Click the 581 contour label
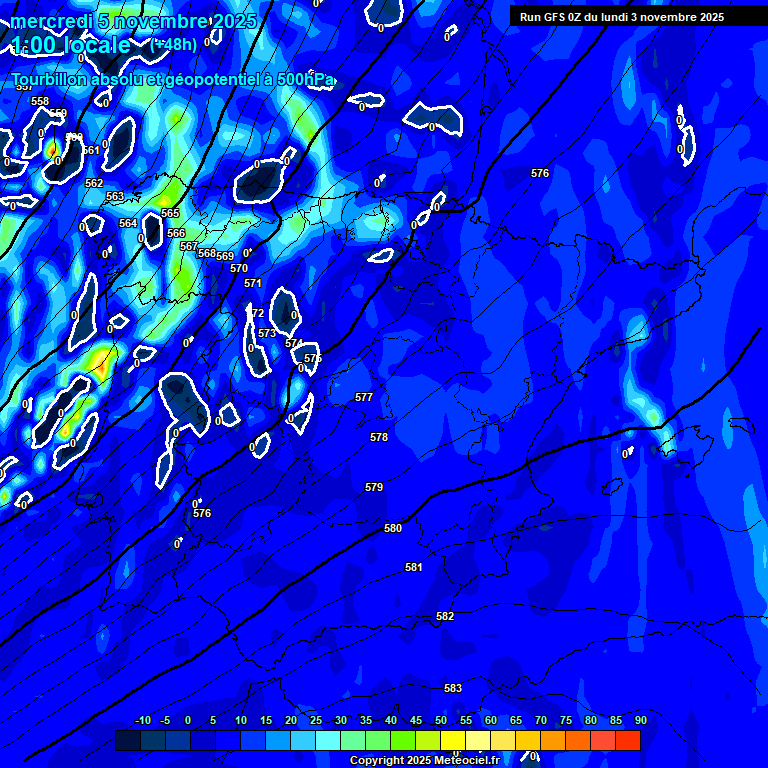This screenshot has width=768, height=768. 414,567
